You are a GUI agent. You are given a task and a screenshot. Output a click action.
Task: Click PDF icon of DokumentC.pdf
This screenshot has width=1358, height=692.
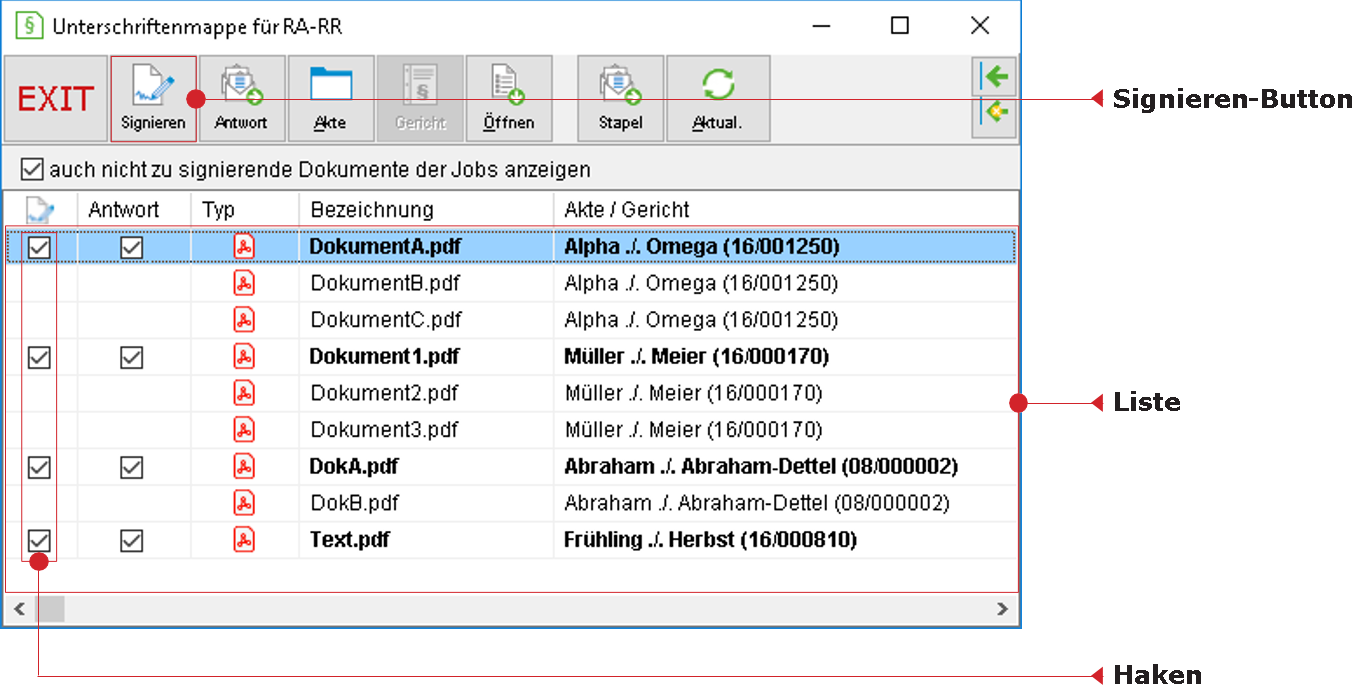coord(244,320)
